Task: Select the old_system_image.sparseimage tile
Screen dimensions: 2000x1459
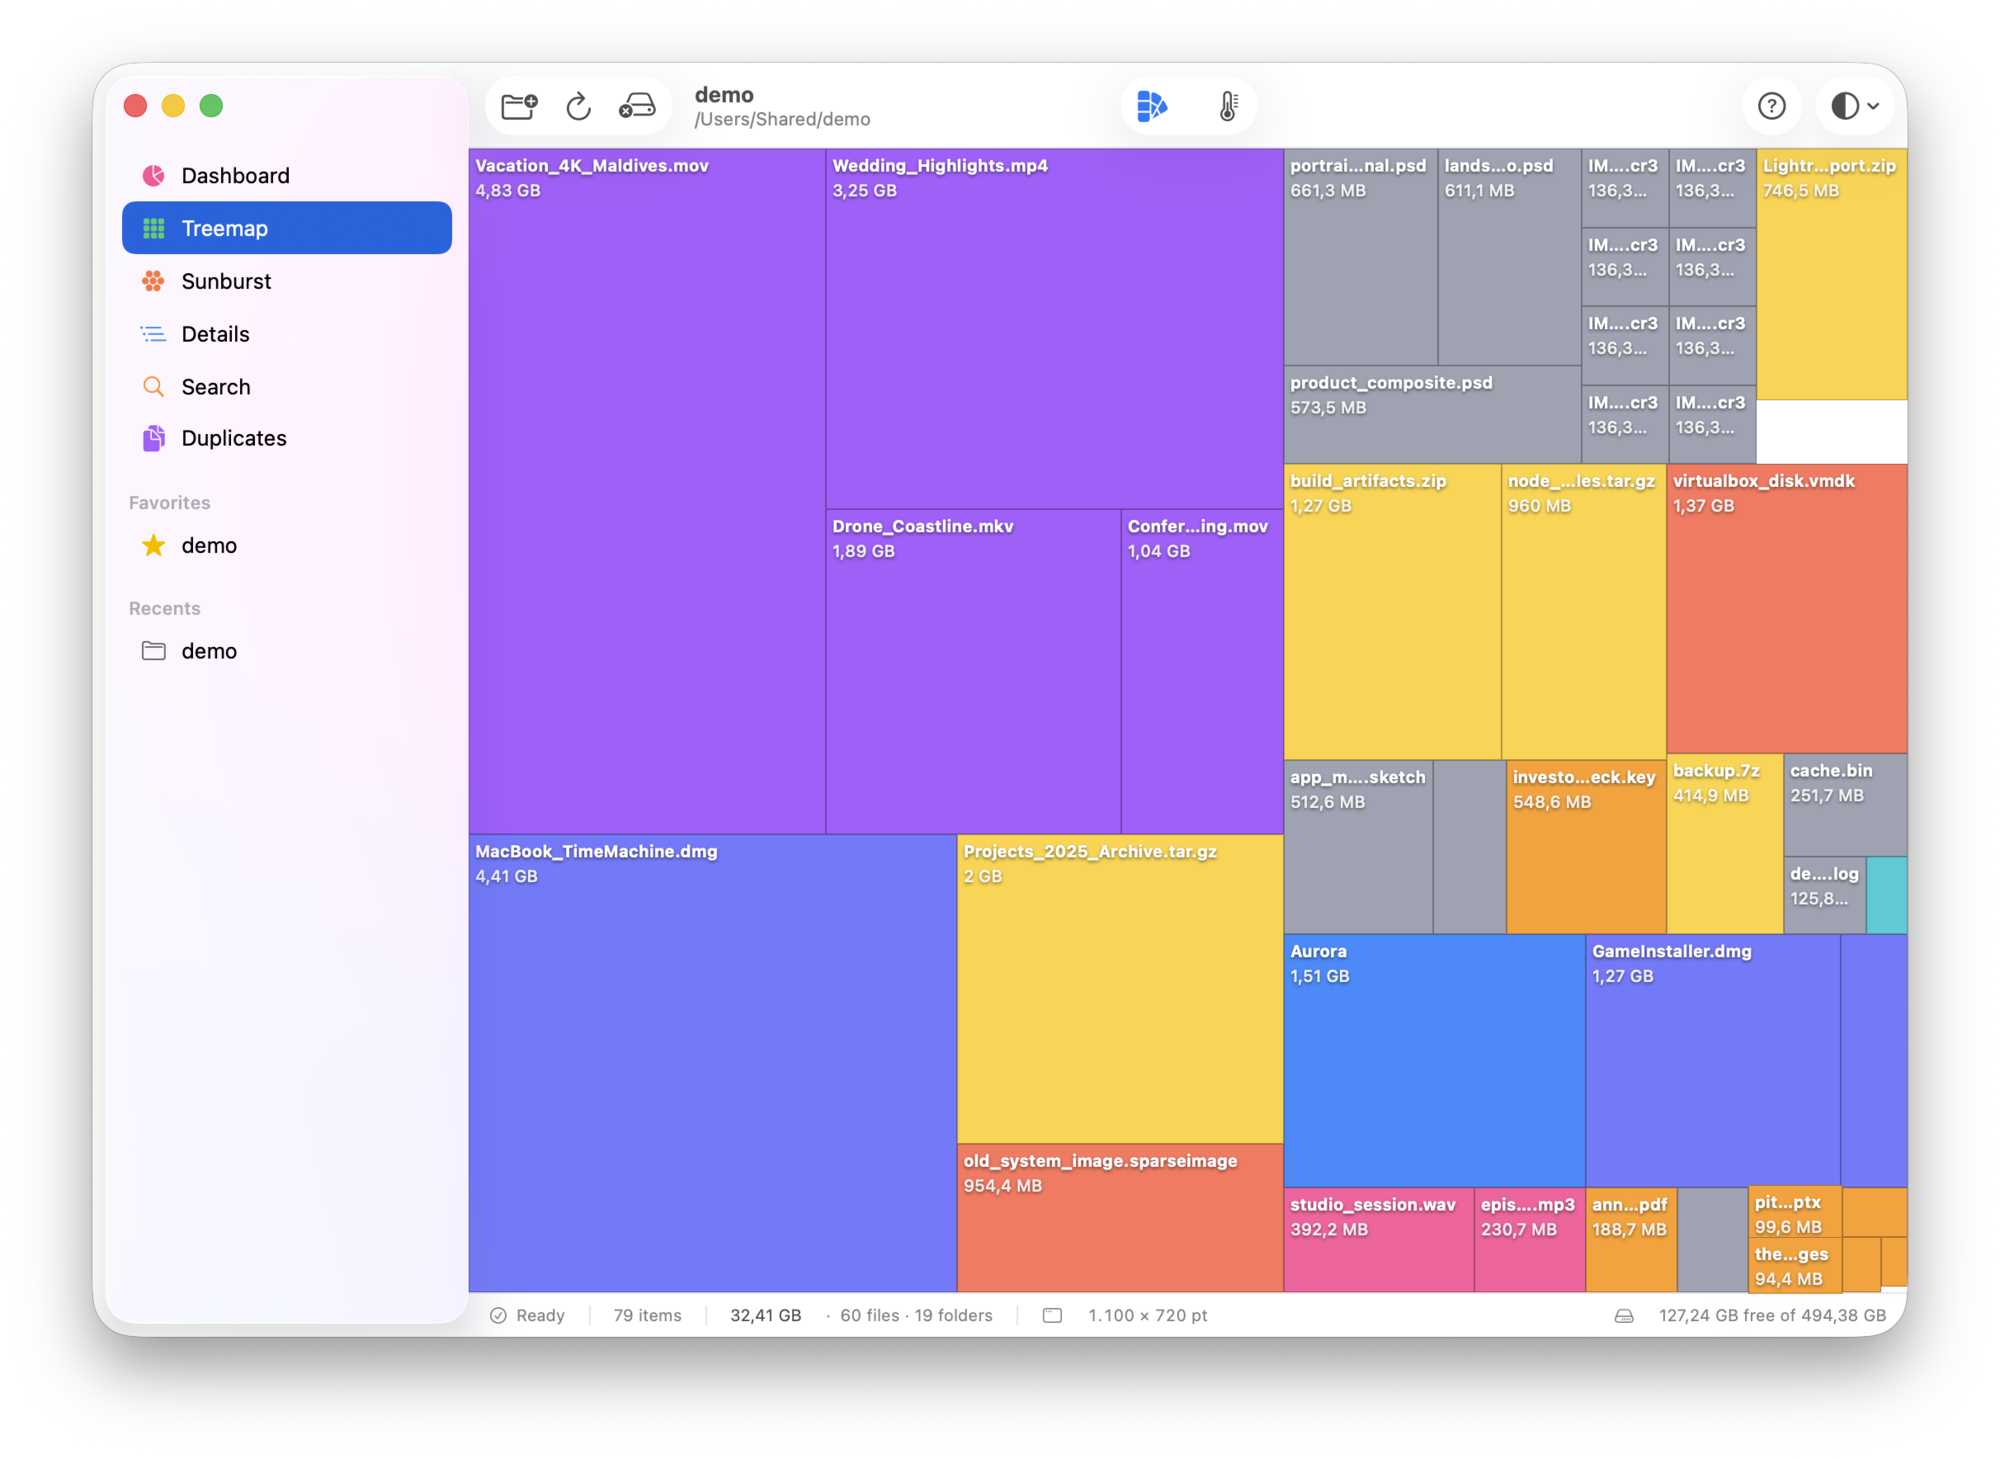Action: [x=1120, y=1218]
